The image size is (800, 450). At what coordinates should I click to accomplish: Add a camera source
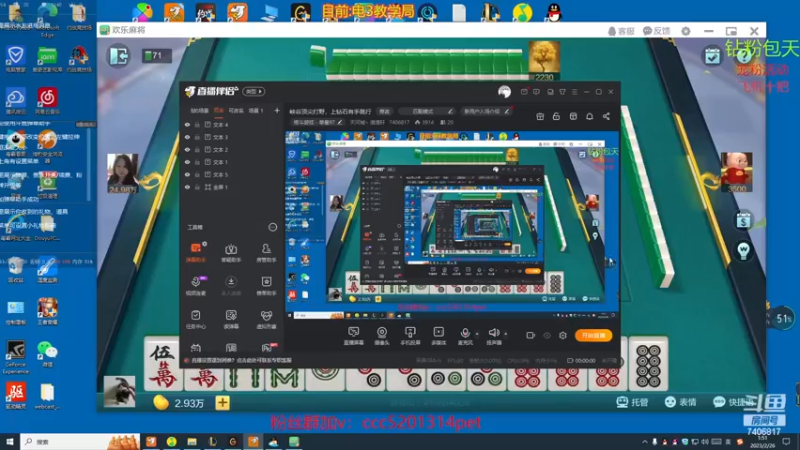(x=382, y=336)
